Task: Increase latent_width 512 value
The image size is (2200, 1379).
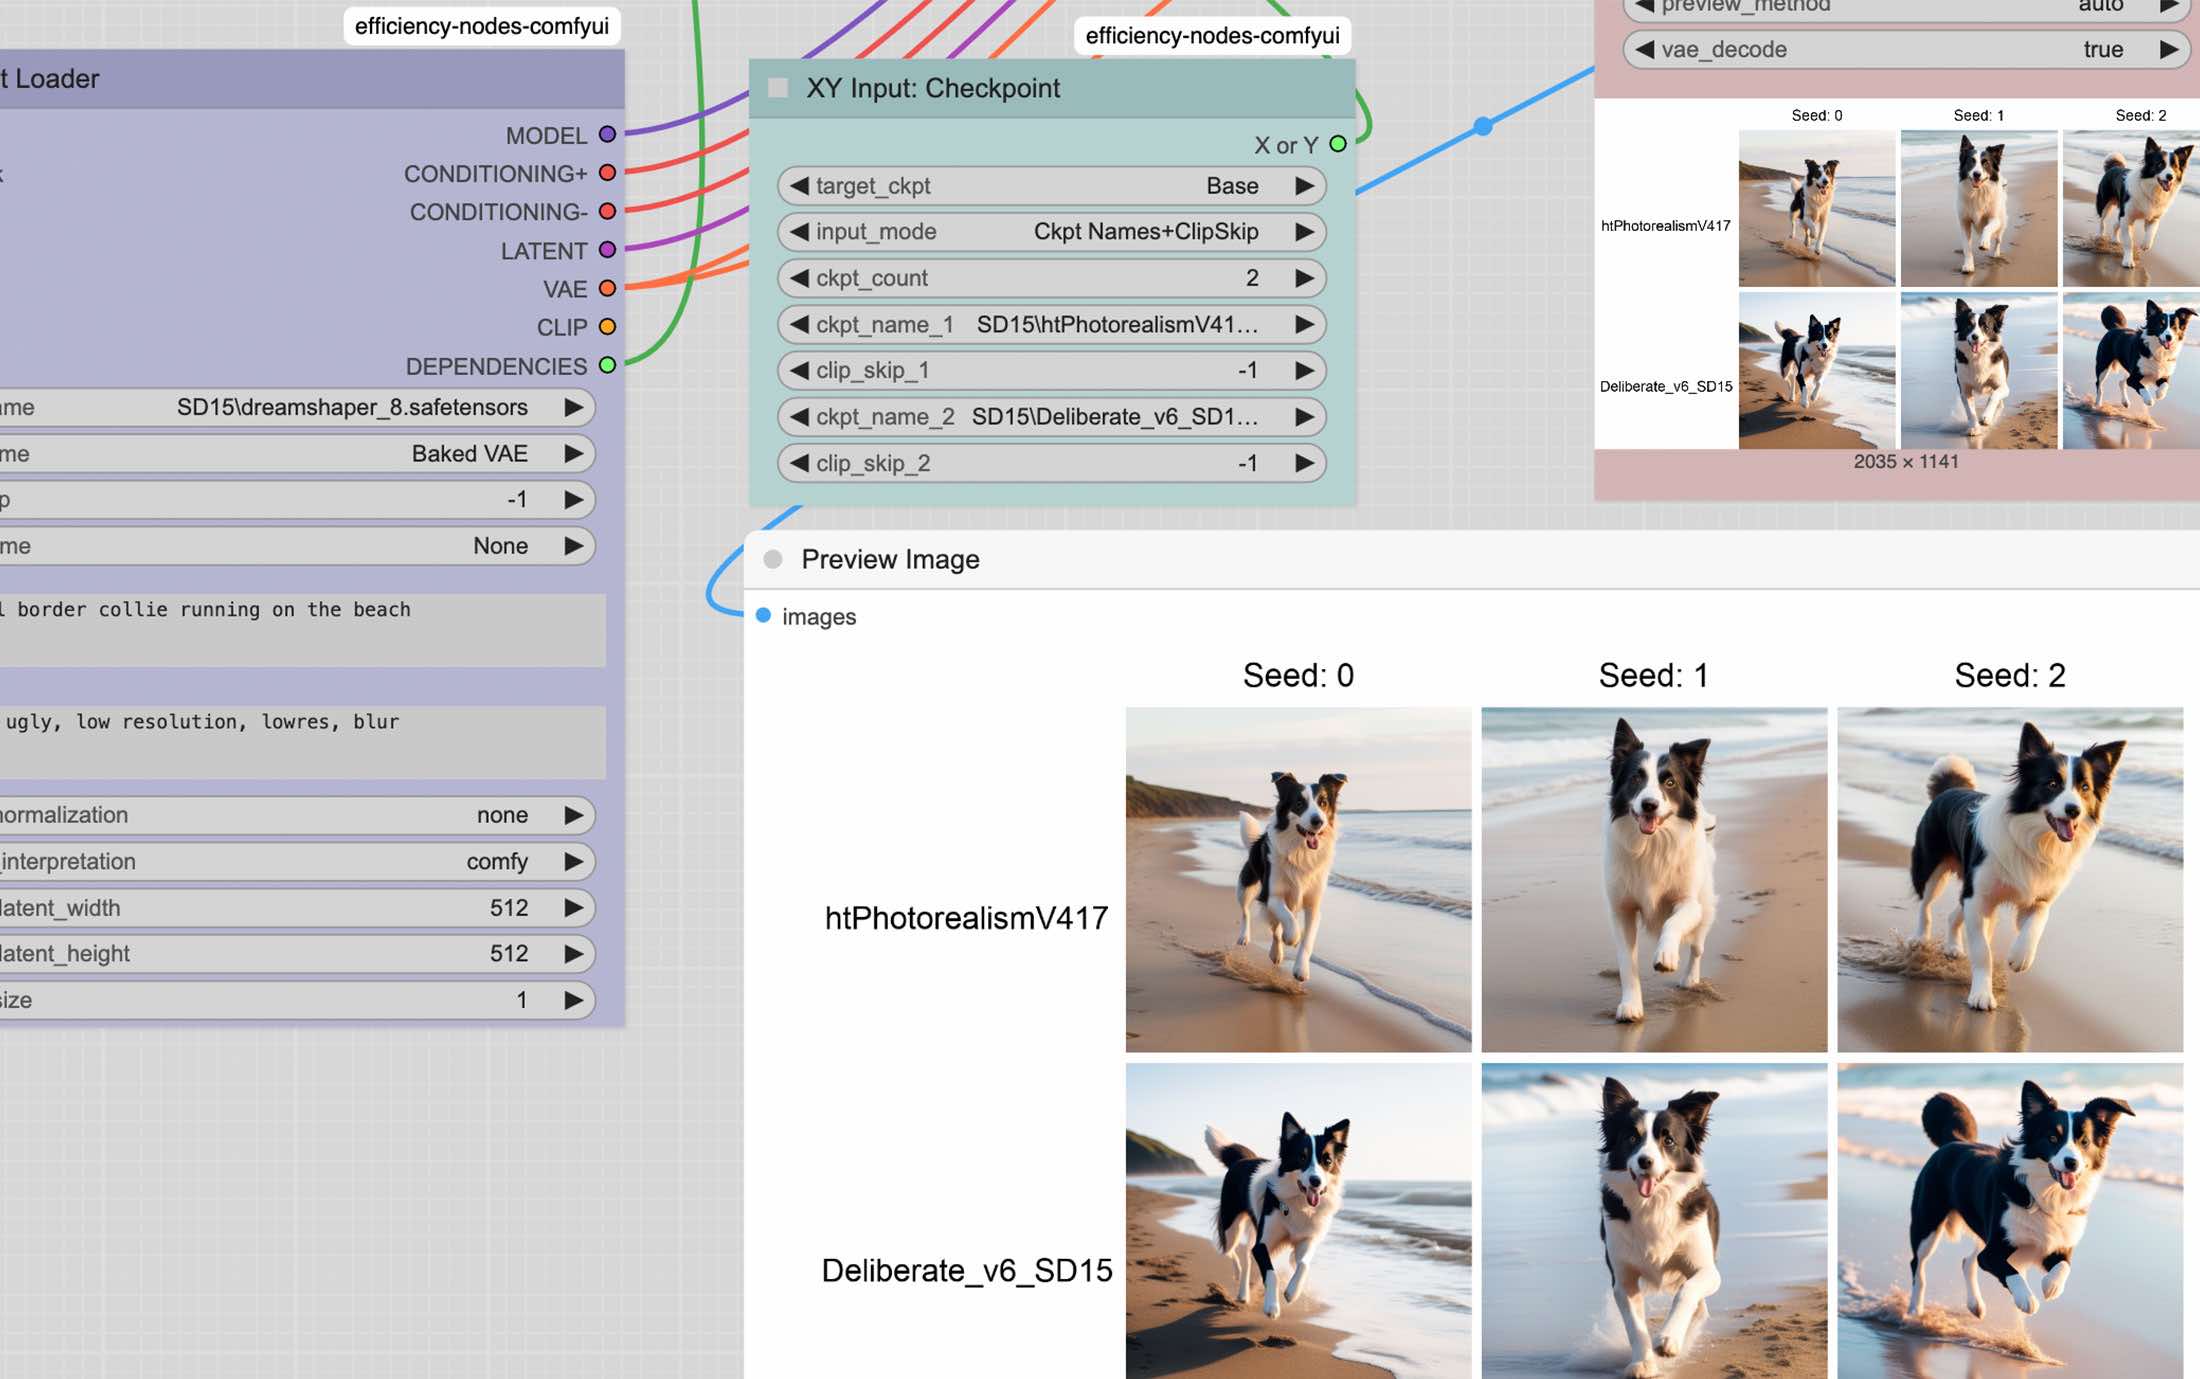Action: coord(573,908)
